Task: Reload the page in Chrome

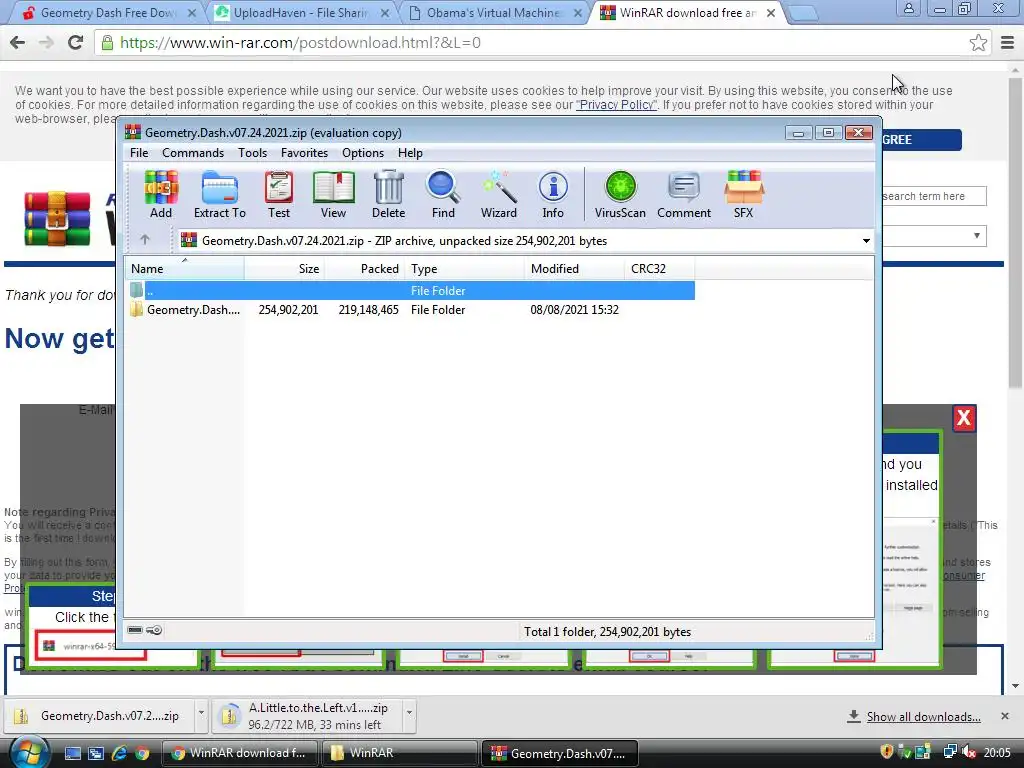Action: 76,42
